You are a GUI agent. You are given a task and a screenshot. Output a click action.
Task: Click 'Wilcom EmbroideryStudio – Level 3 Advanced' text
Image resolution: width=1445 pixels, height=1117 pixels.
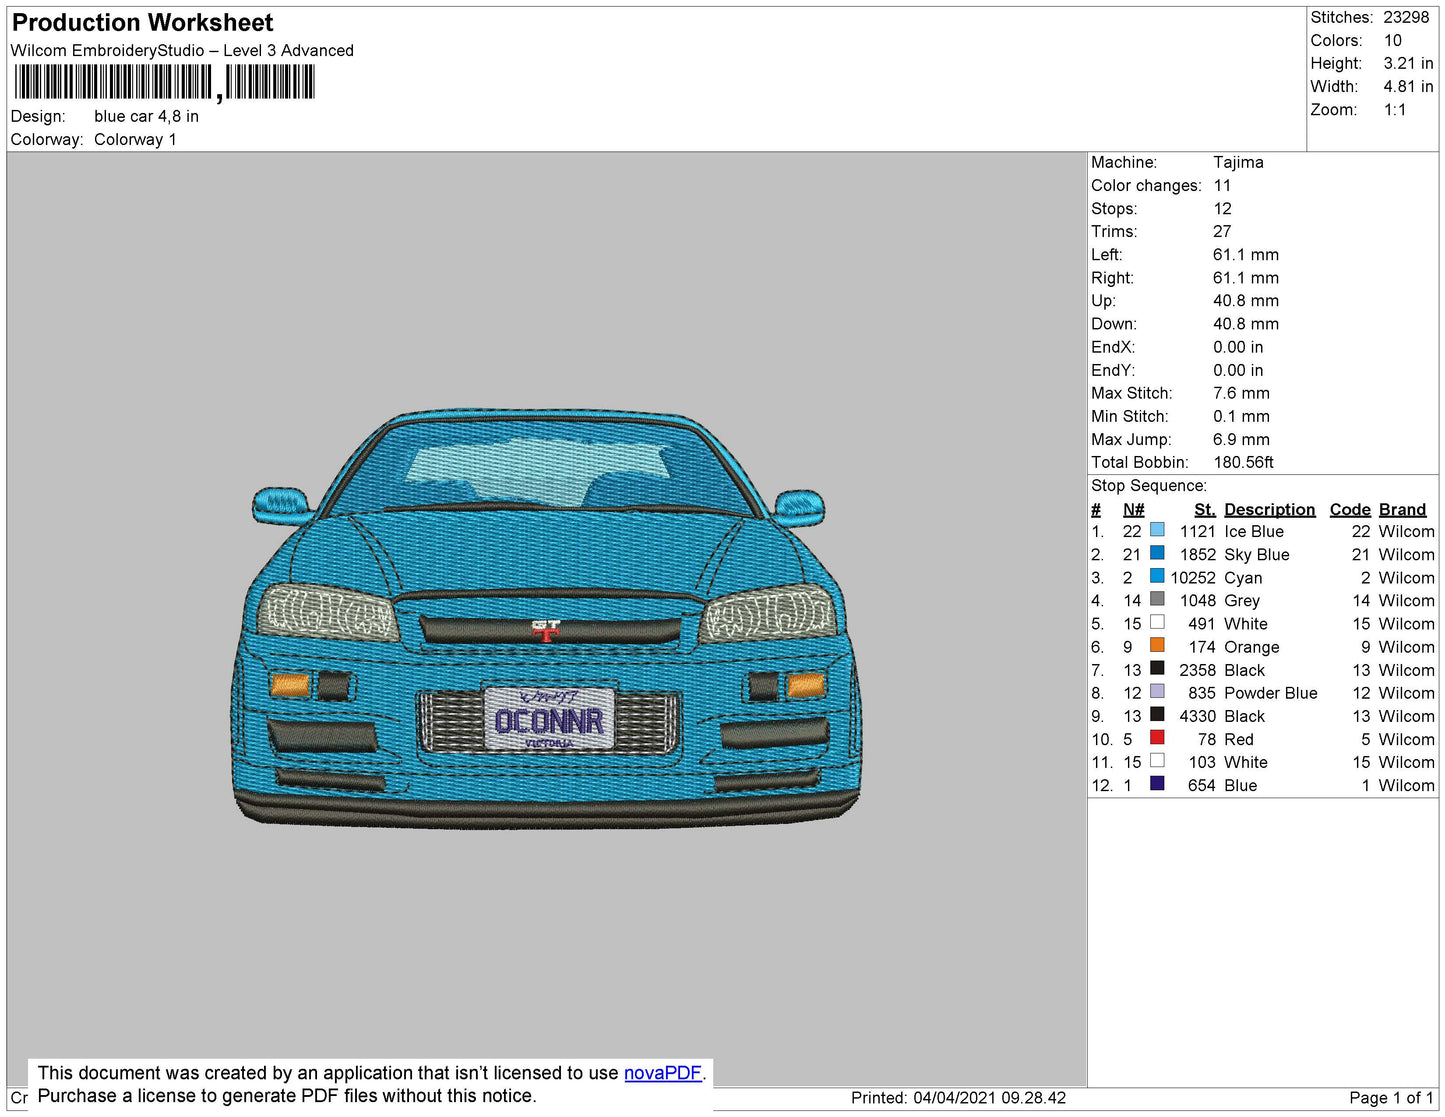[x=182, y=50]
